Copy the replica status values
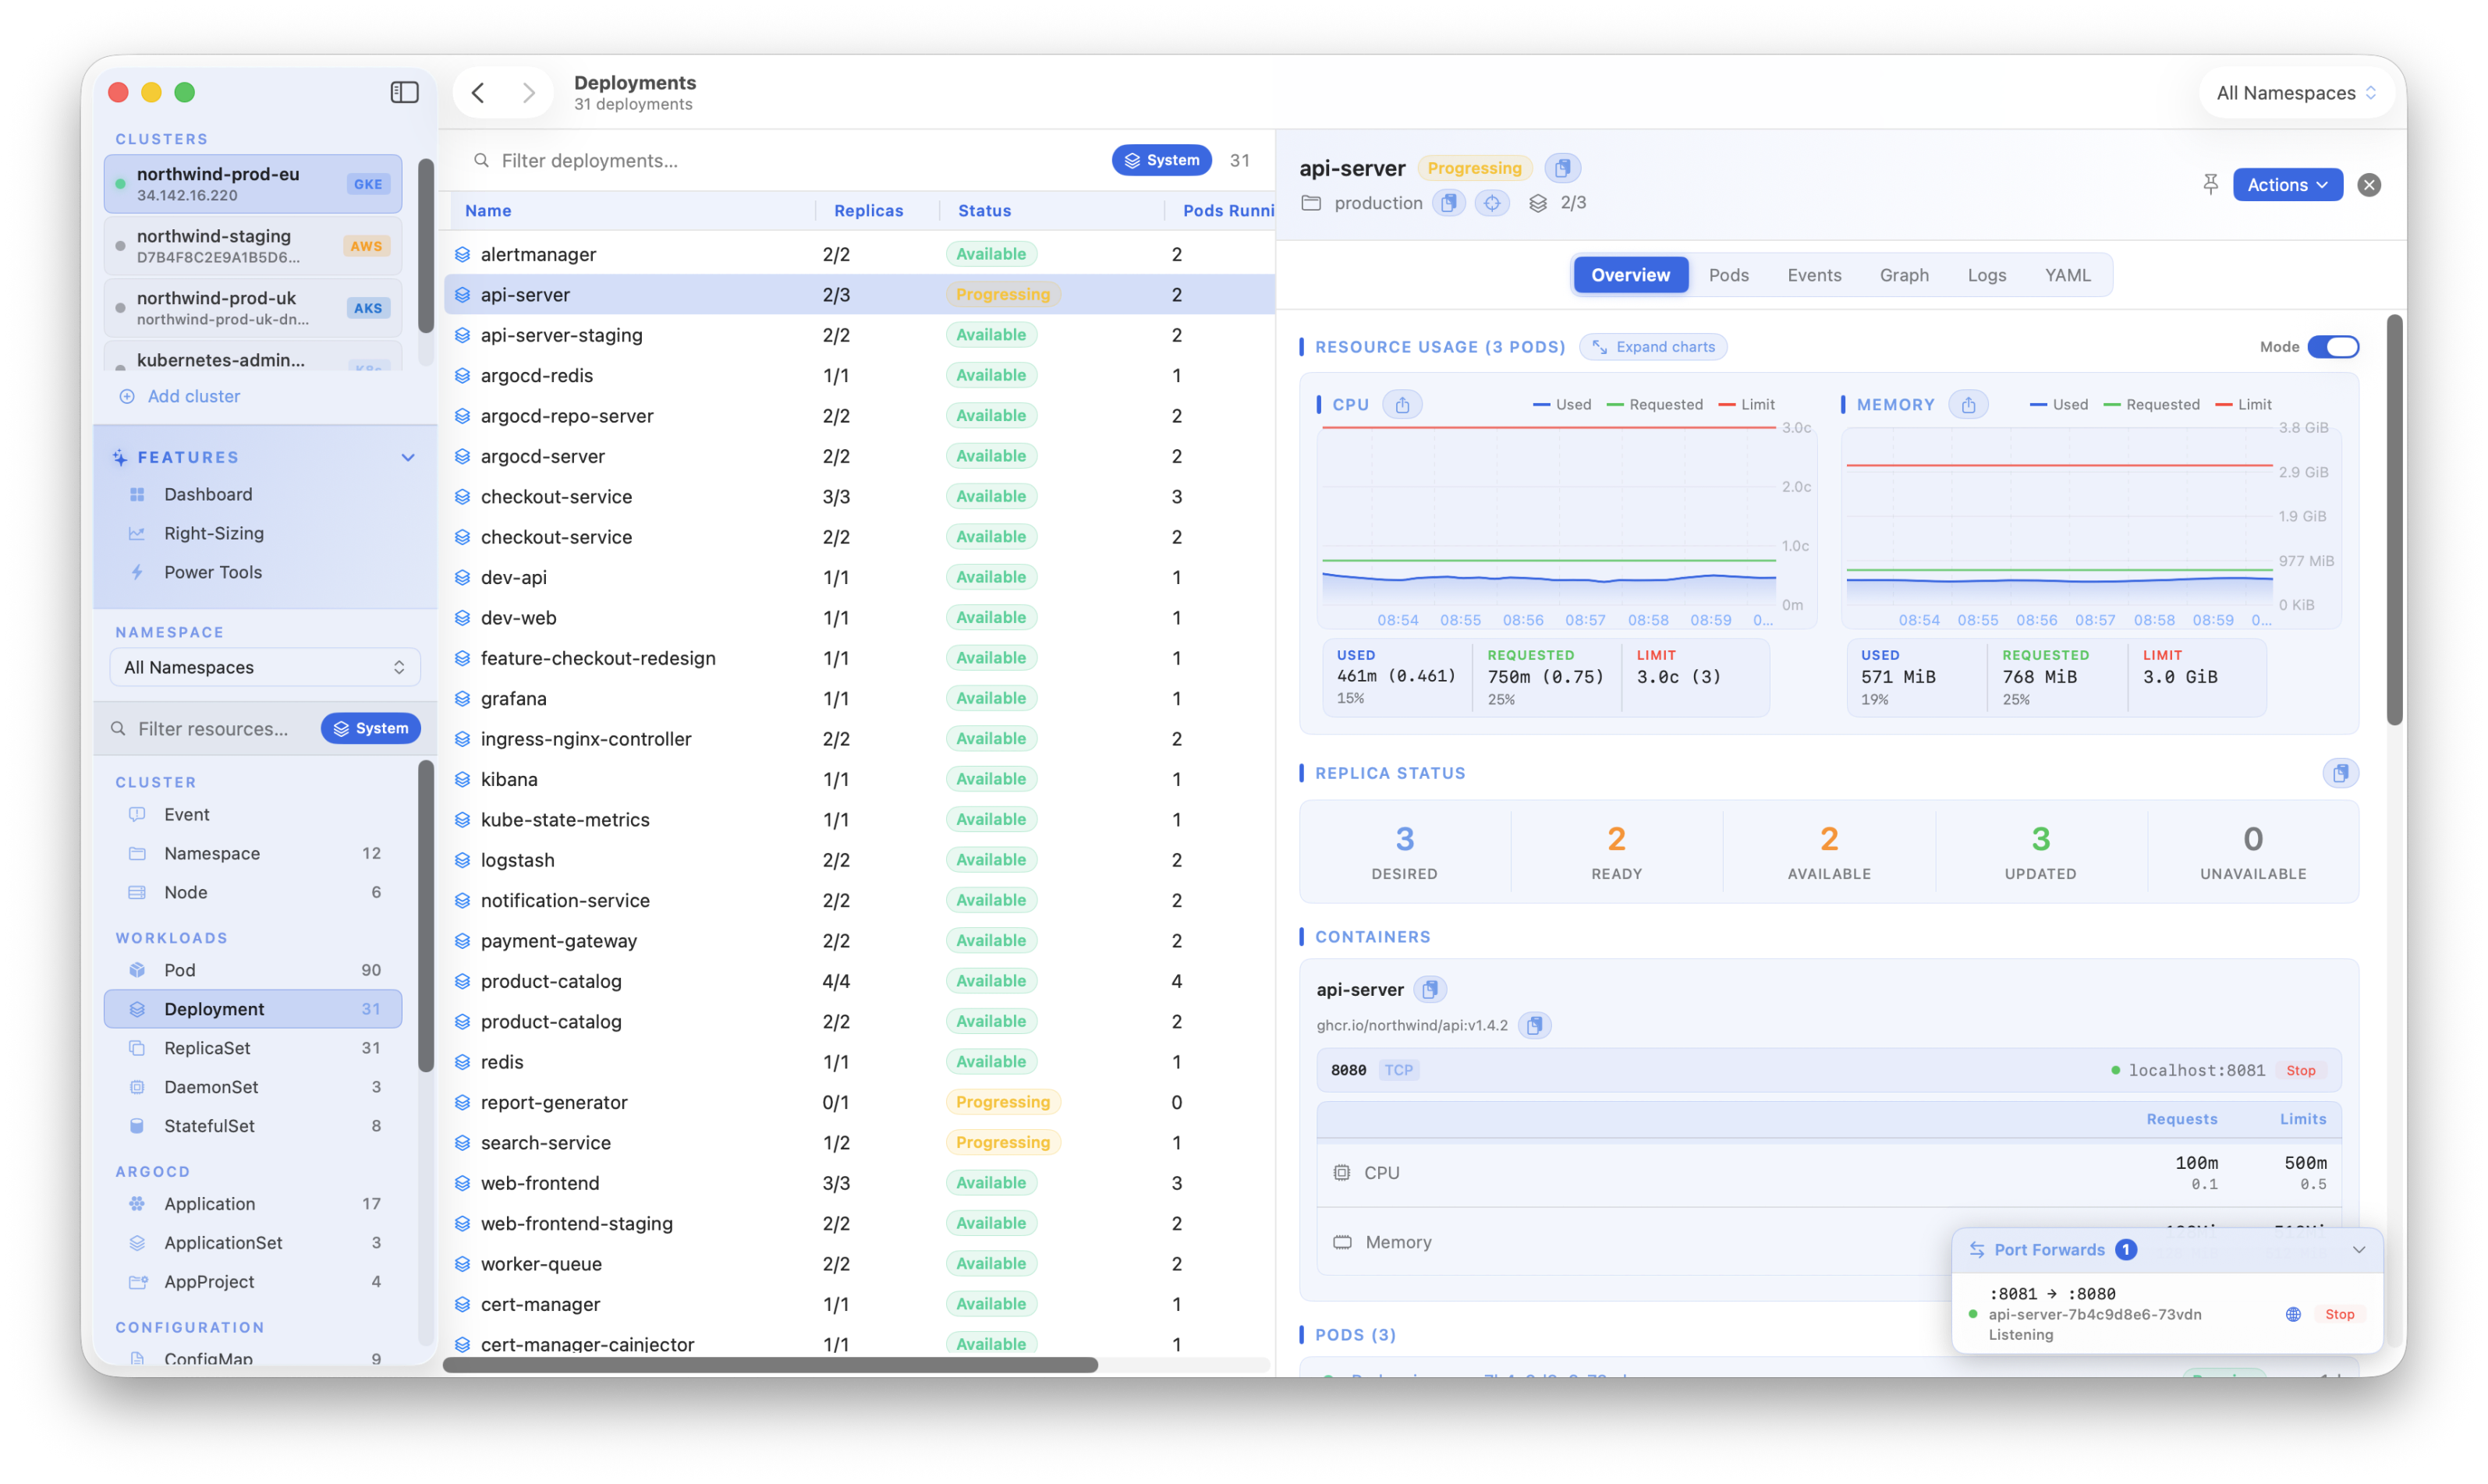This screenshot has width=2488, height=1484. point(2341,773)
